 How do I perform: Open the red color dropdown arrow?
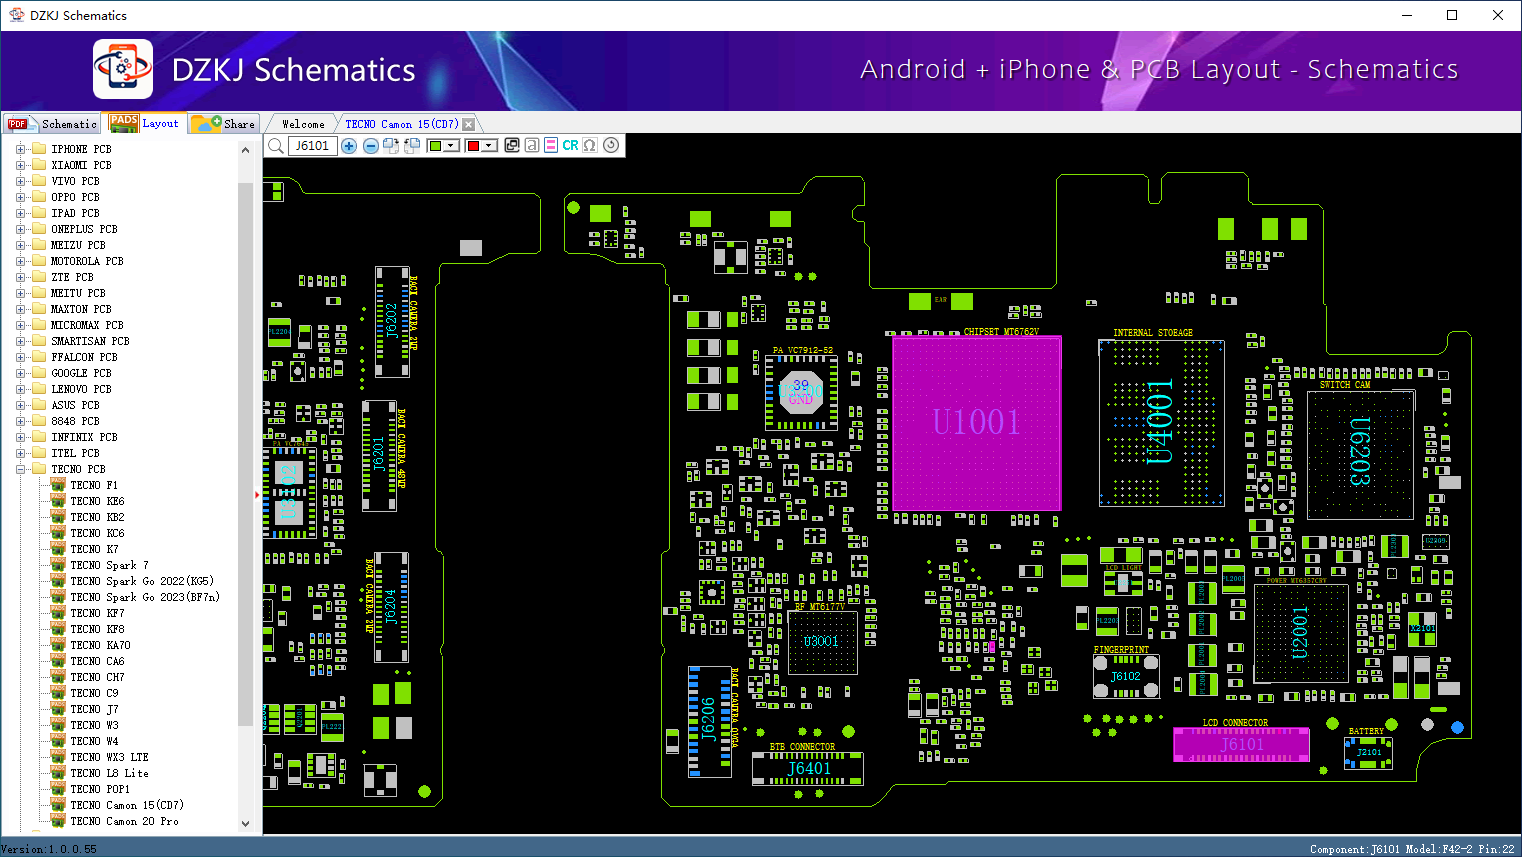click(x=489, y=146)
